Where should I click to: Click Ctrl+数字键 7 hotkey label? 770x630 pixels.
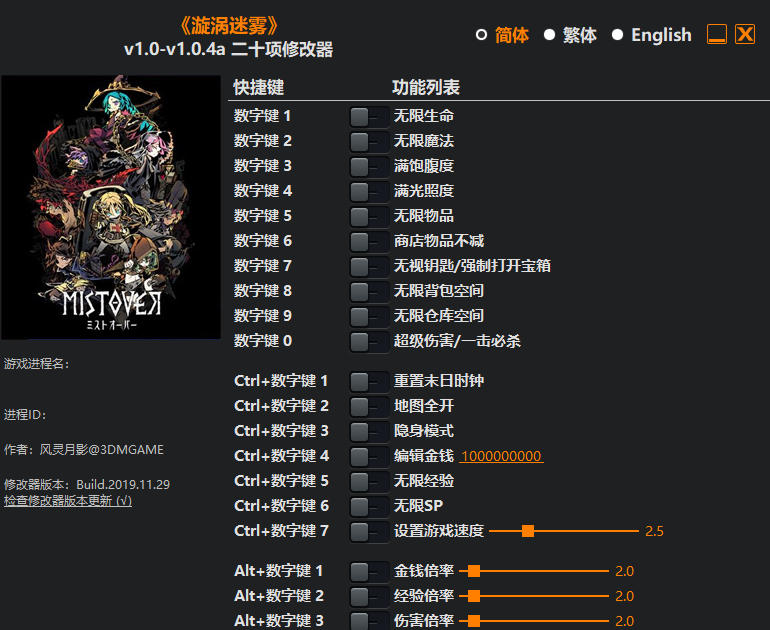(x=281, y=531)
